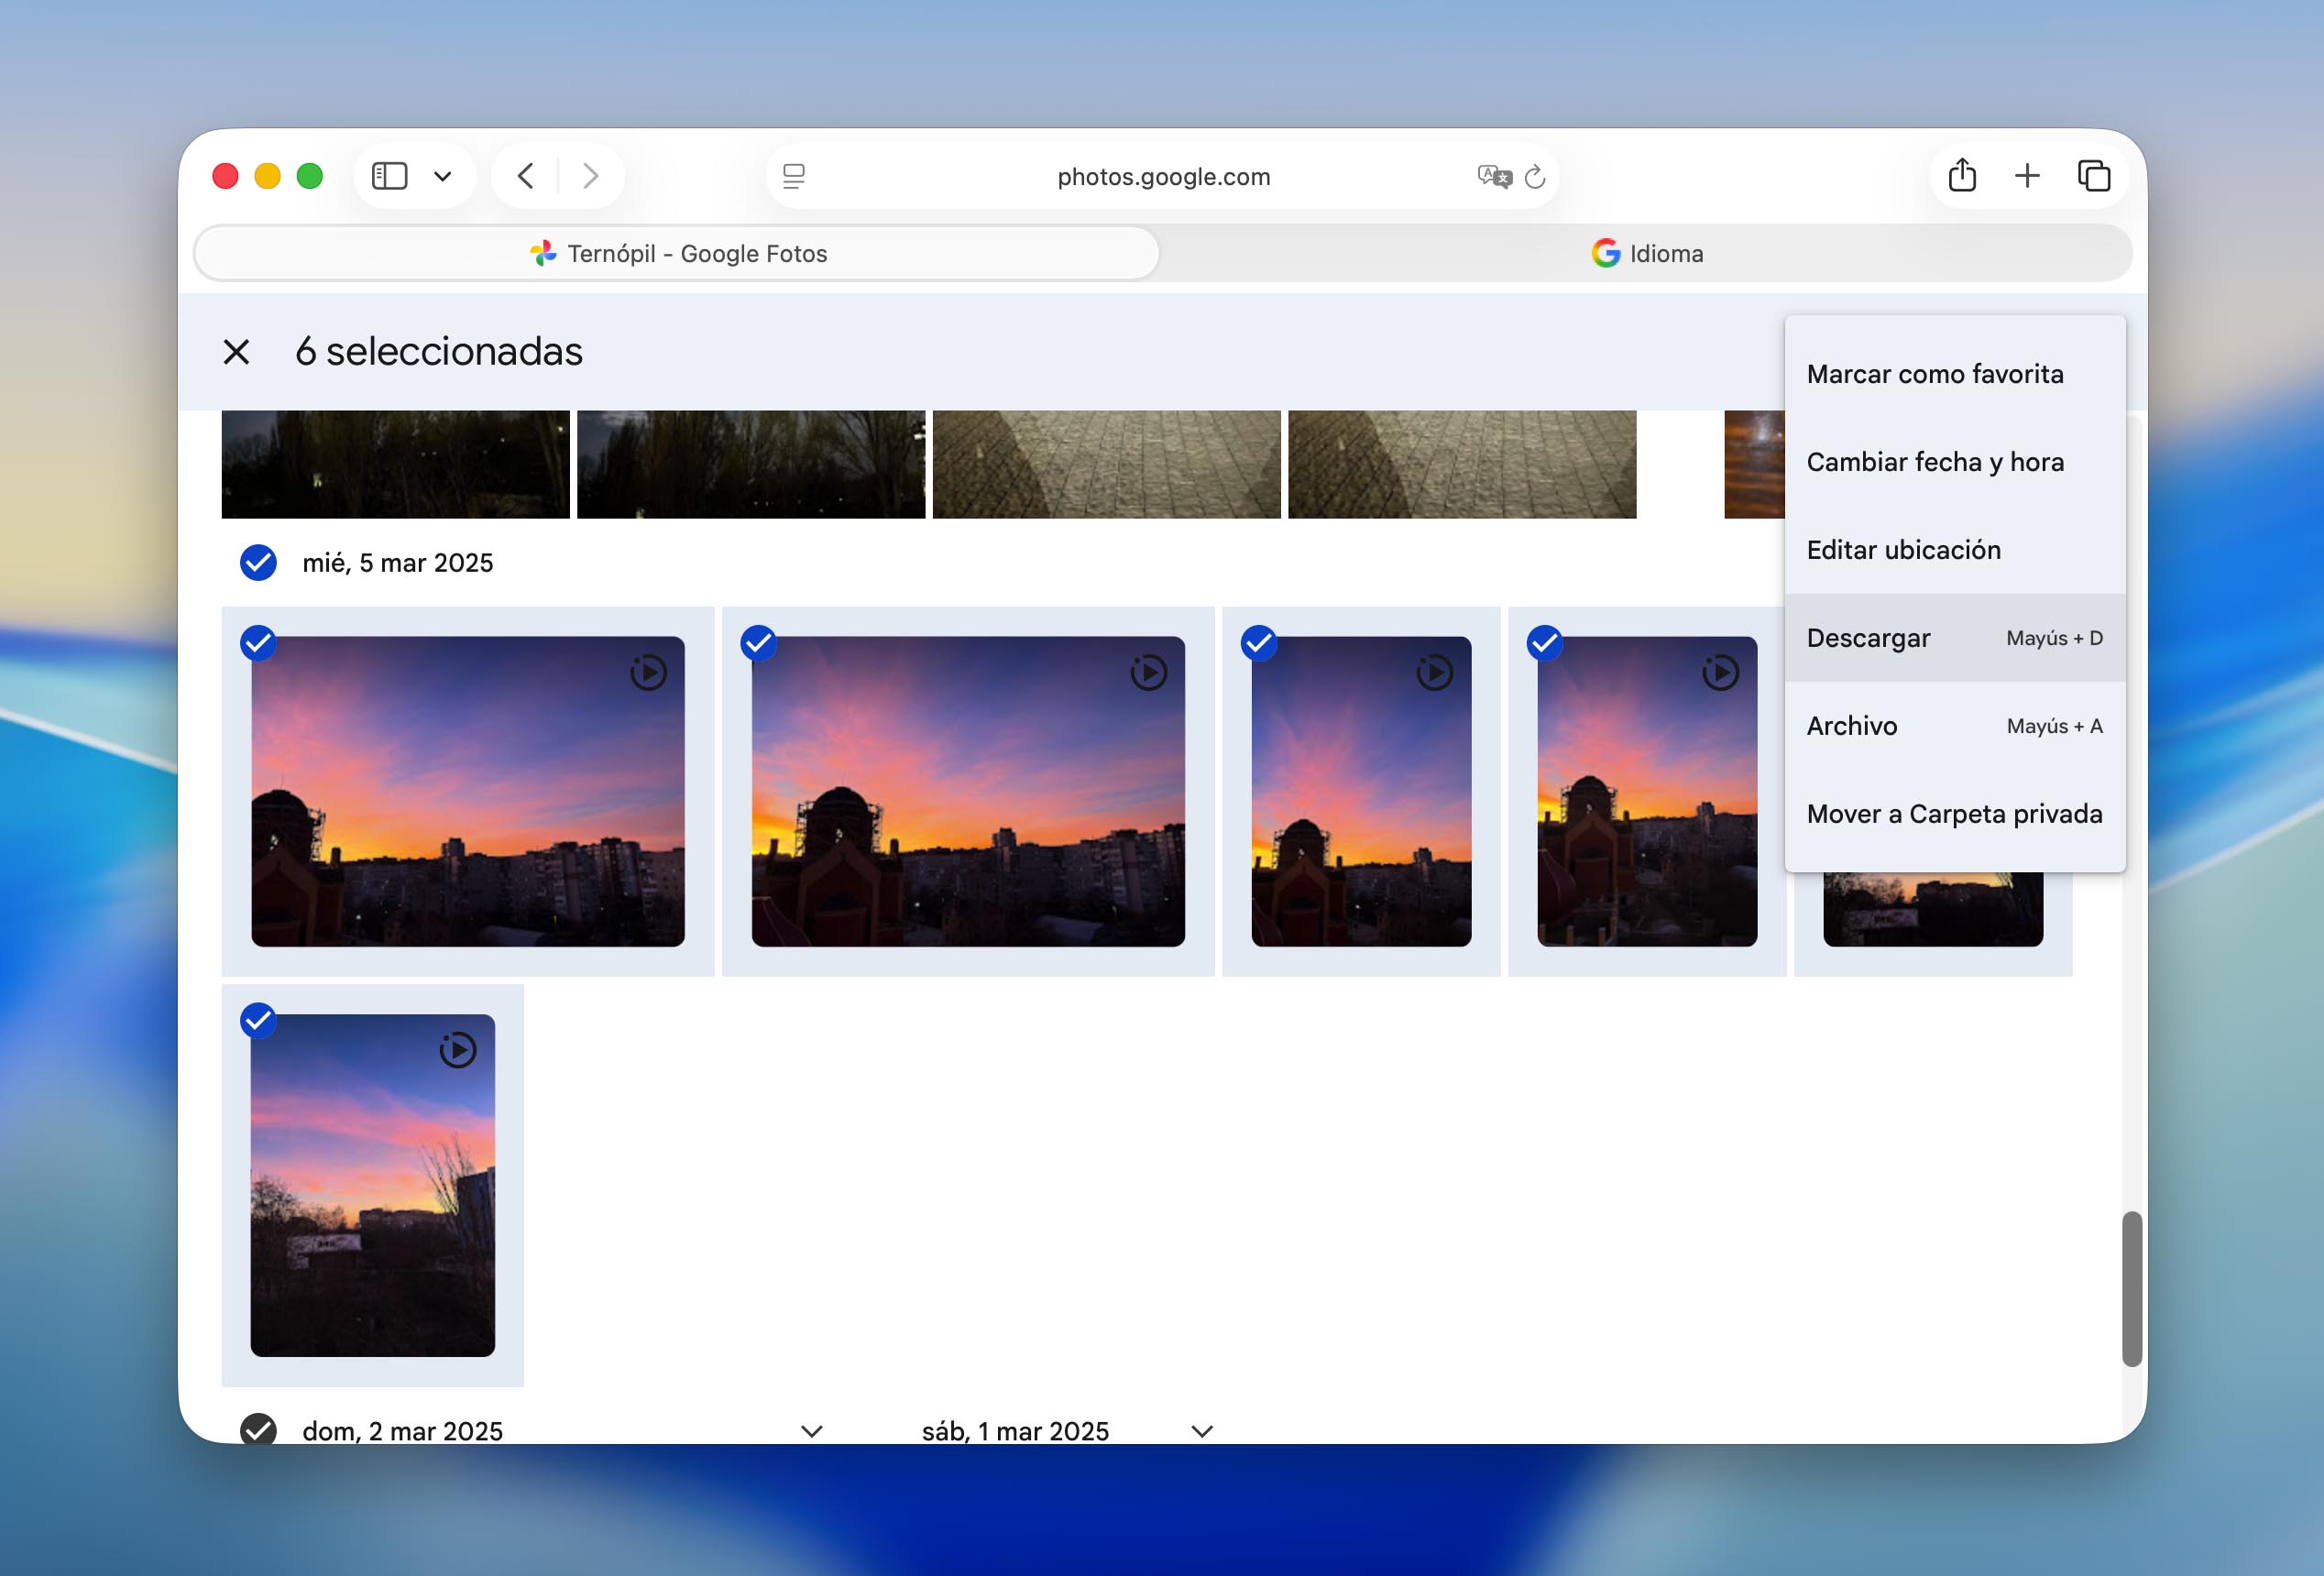Reload the page with refresh icon
This screenshot has height=1576, width=2324.
pyautogui.click(x=1535, y=177)
